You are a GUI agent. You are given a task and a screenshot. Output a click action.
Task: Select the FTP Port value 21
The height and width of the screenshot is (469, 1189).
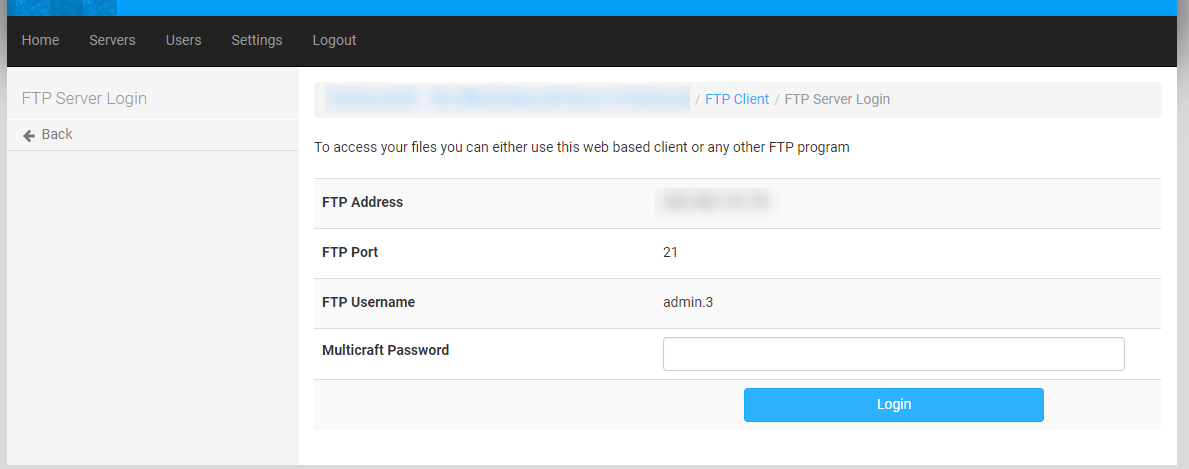click(x=670, y=252)
